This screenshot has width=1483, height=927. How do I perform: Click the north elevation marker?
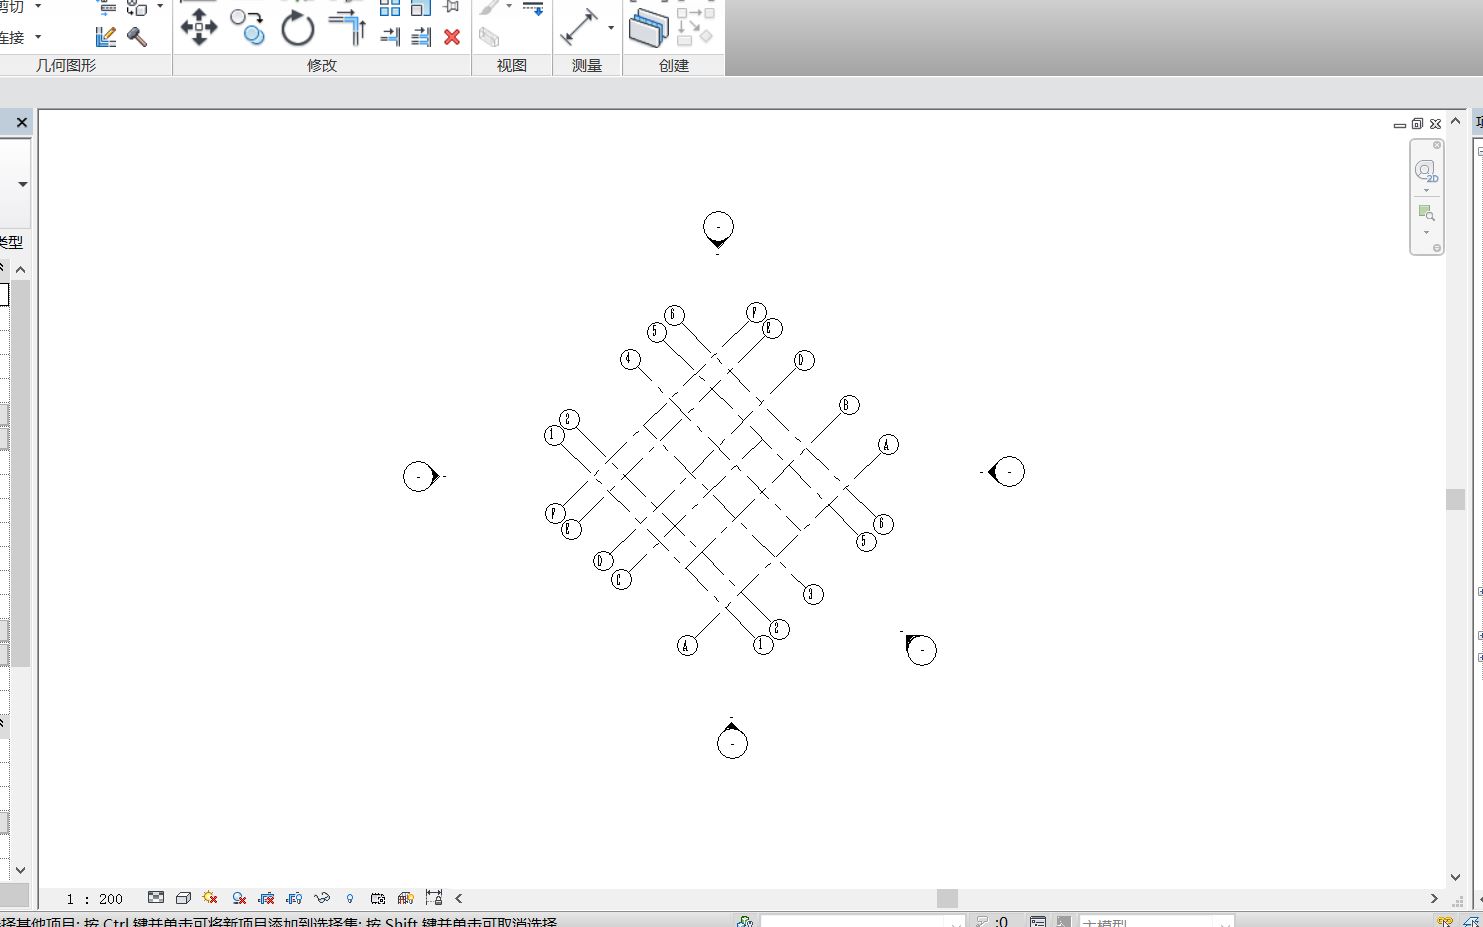pos(718,229)
